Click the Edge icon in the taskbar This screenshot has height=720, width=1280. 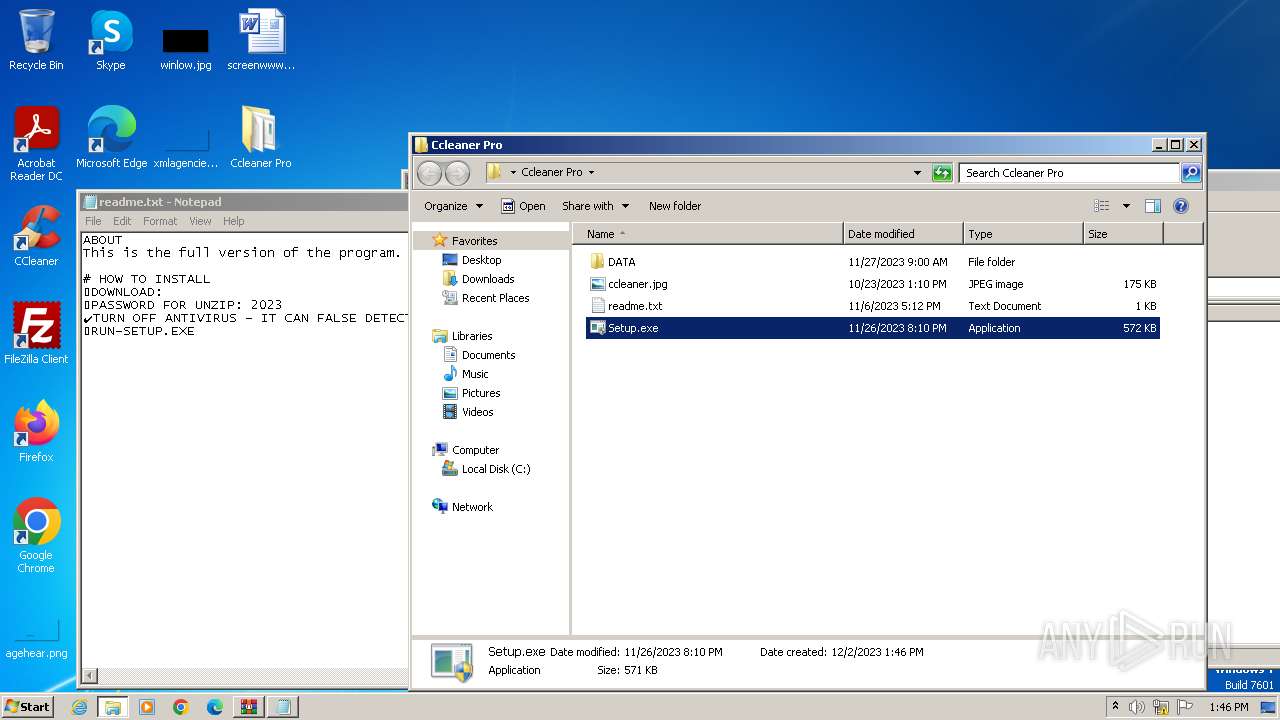point(215,707)
